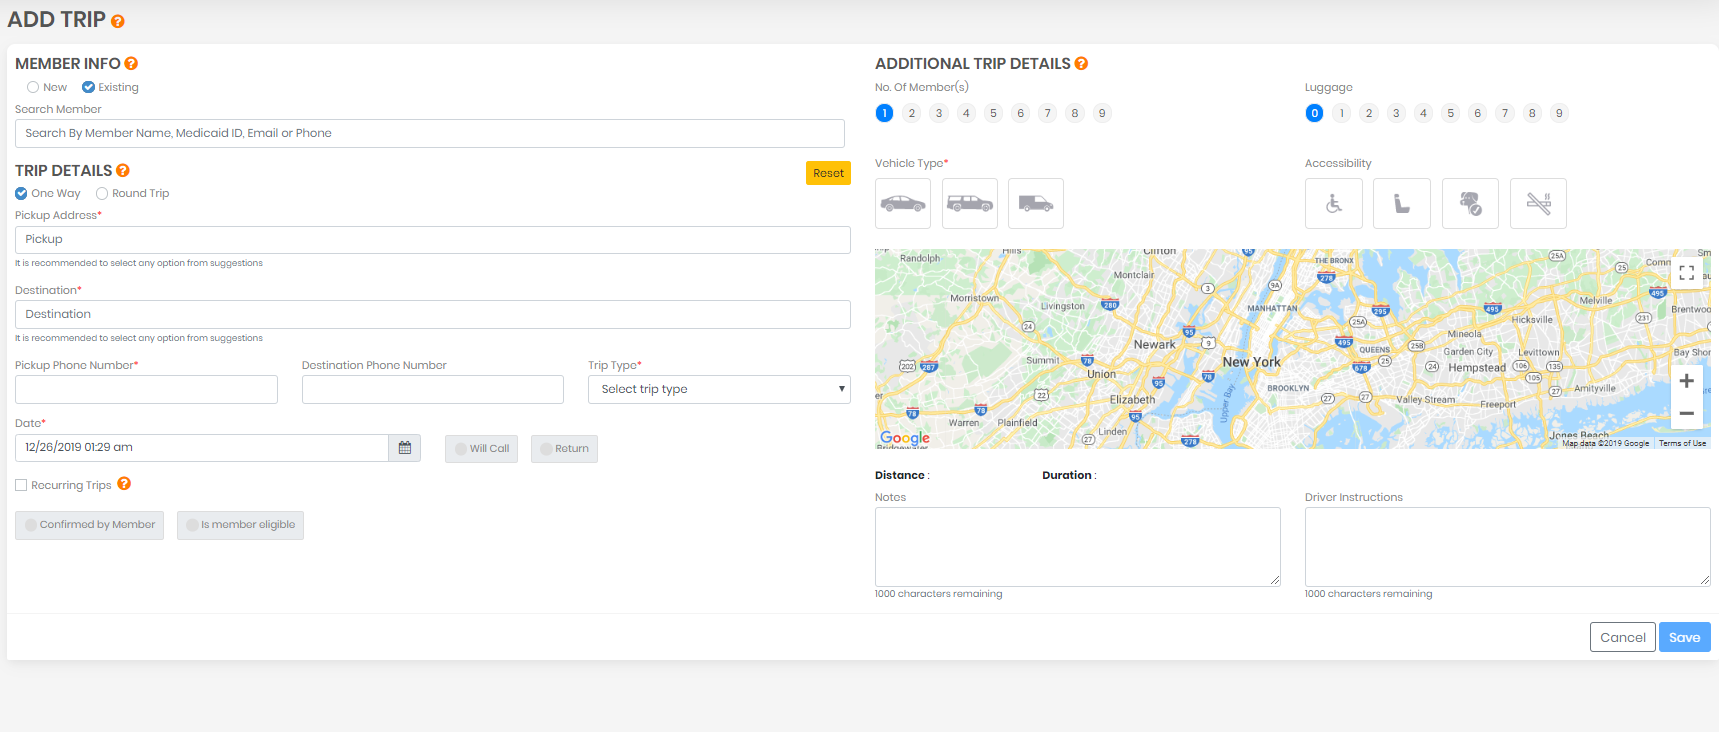
Task: Click the Save button
Action: tap(1685, 638)
